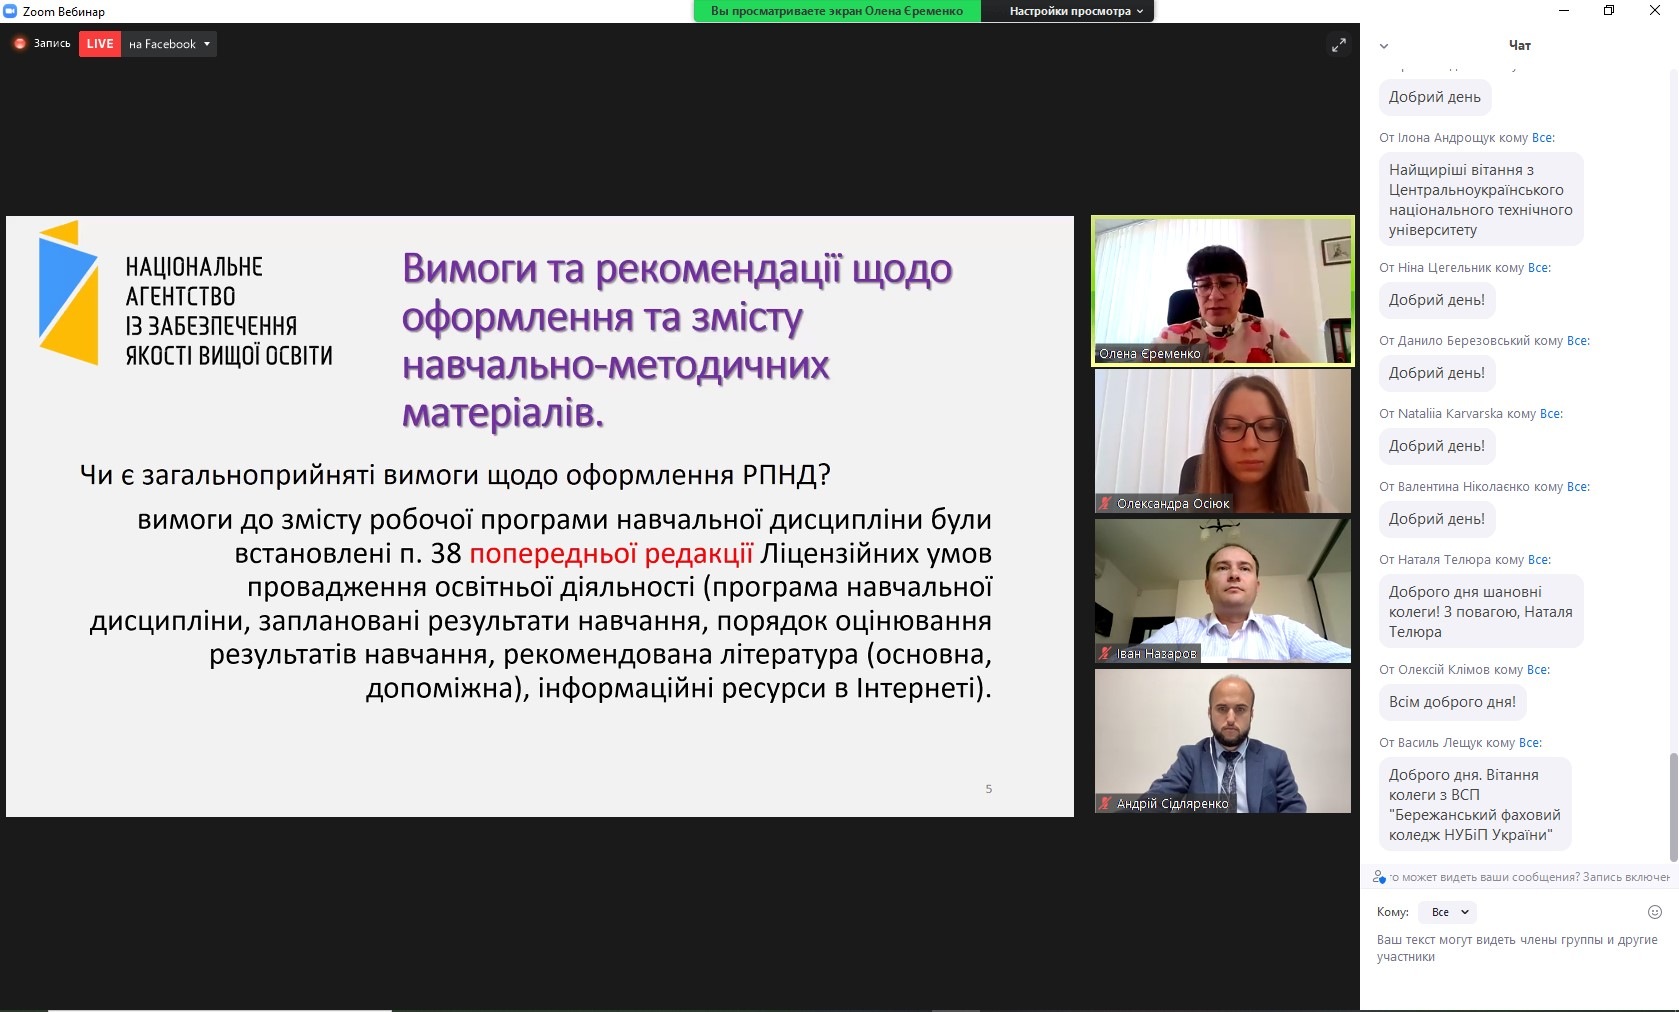Select Олександра Осіюк's video thumbnail
The height and width of the screenshot is (1012, 1679).
pyautogui.click(x=1222, y=441)
